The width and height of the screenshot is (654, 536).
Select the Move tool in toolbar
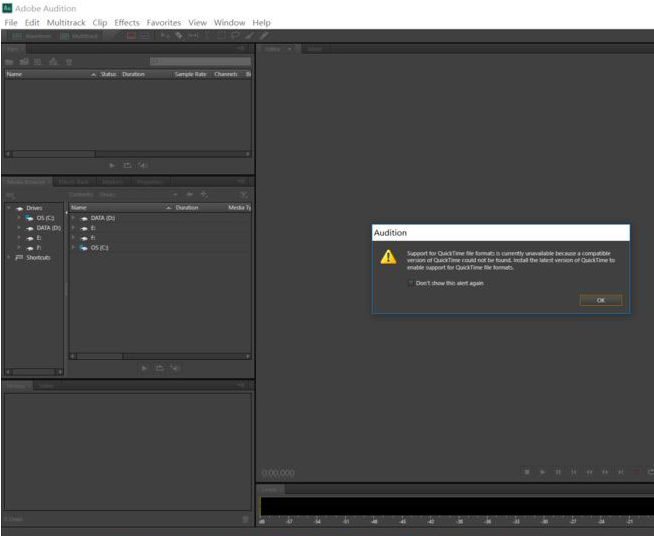(x=165, y=36)
